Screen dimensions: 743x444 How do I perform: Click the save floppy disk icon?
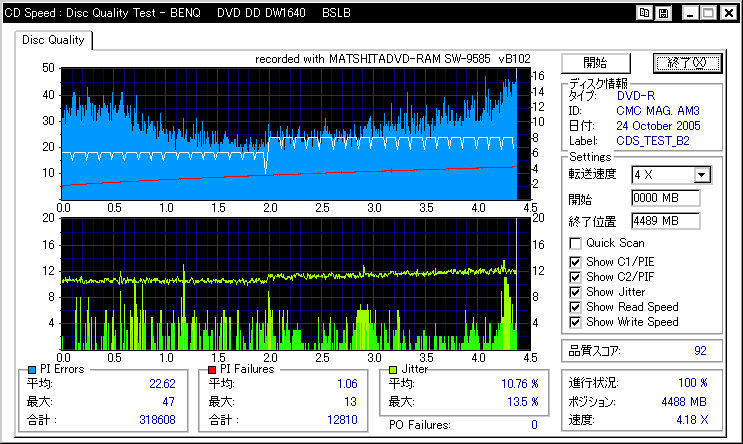click(663, 13)
